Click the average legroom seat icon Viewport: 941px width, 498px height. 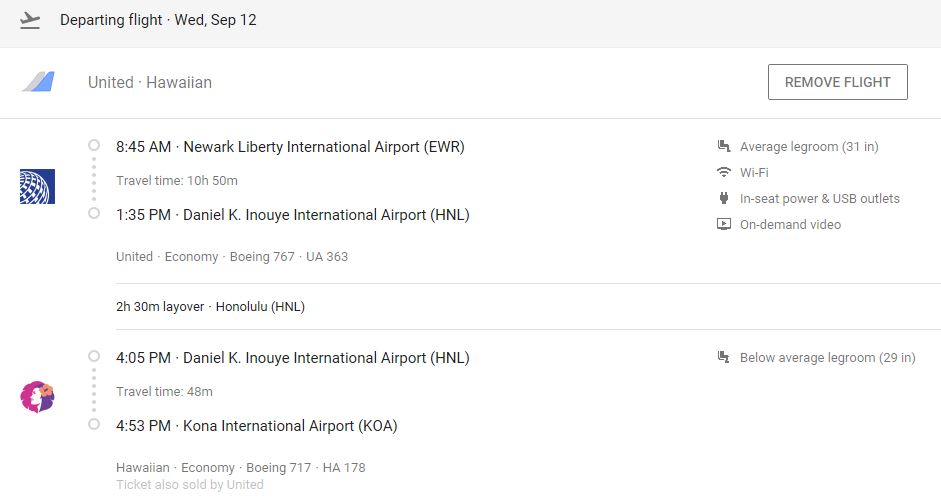(724, 147)
